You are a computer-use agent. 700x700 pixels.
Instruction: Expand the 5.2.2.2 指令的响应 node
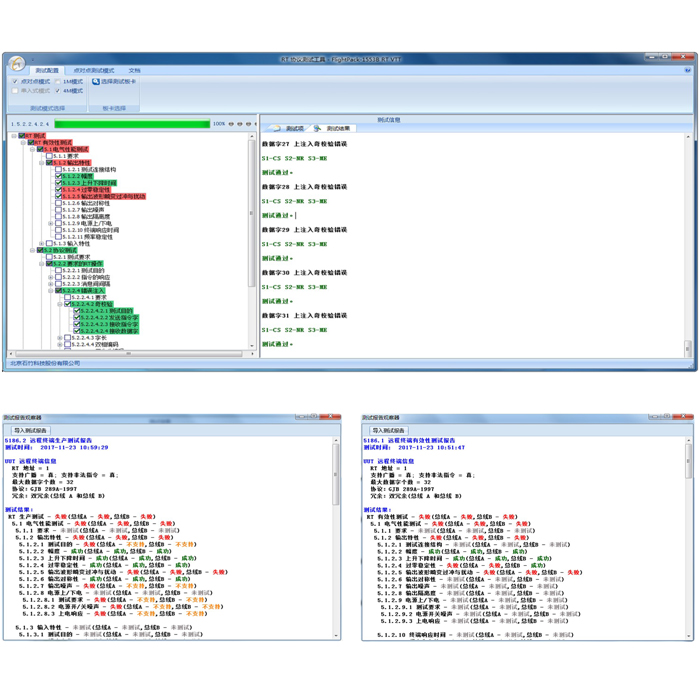pyautogui.click(x=50, y=277)
